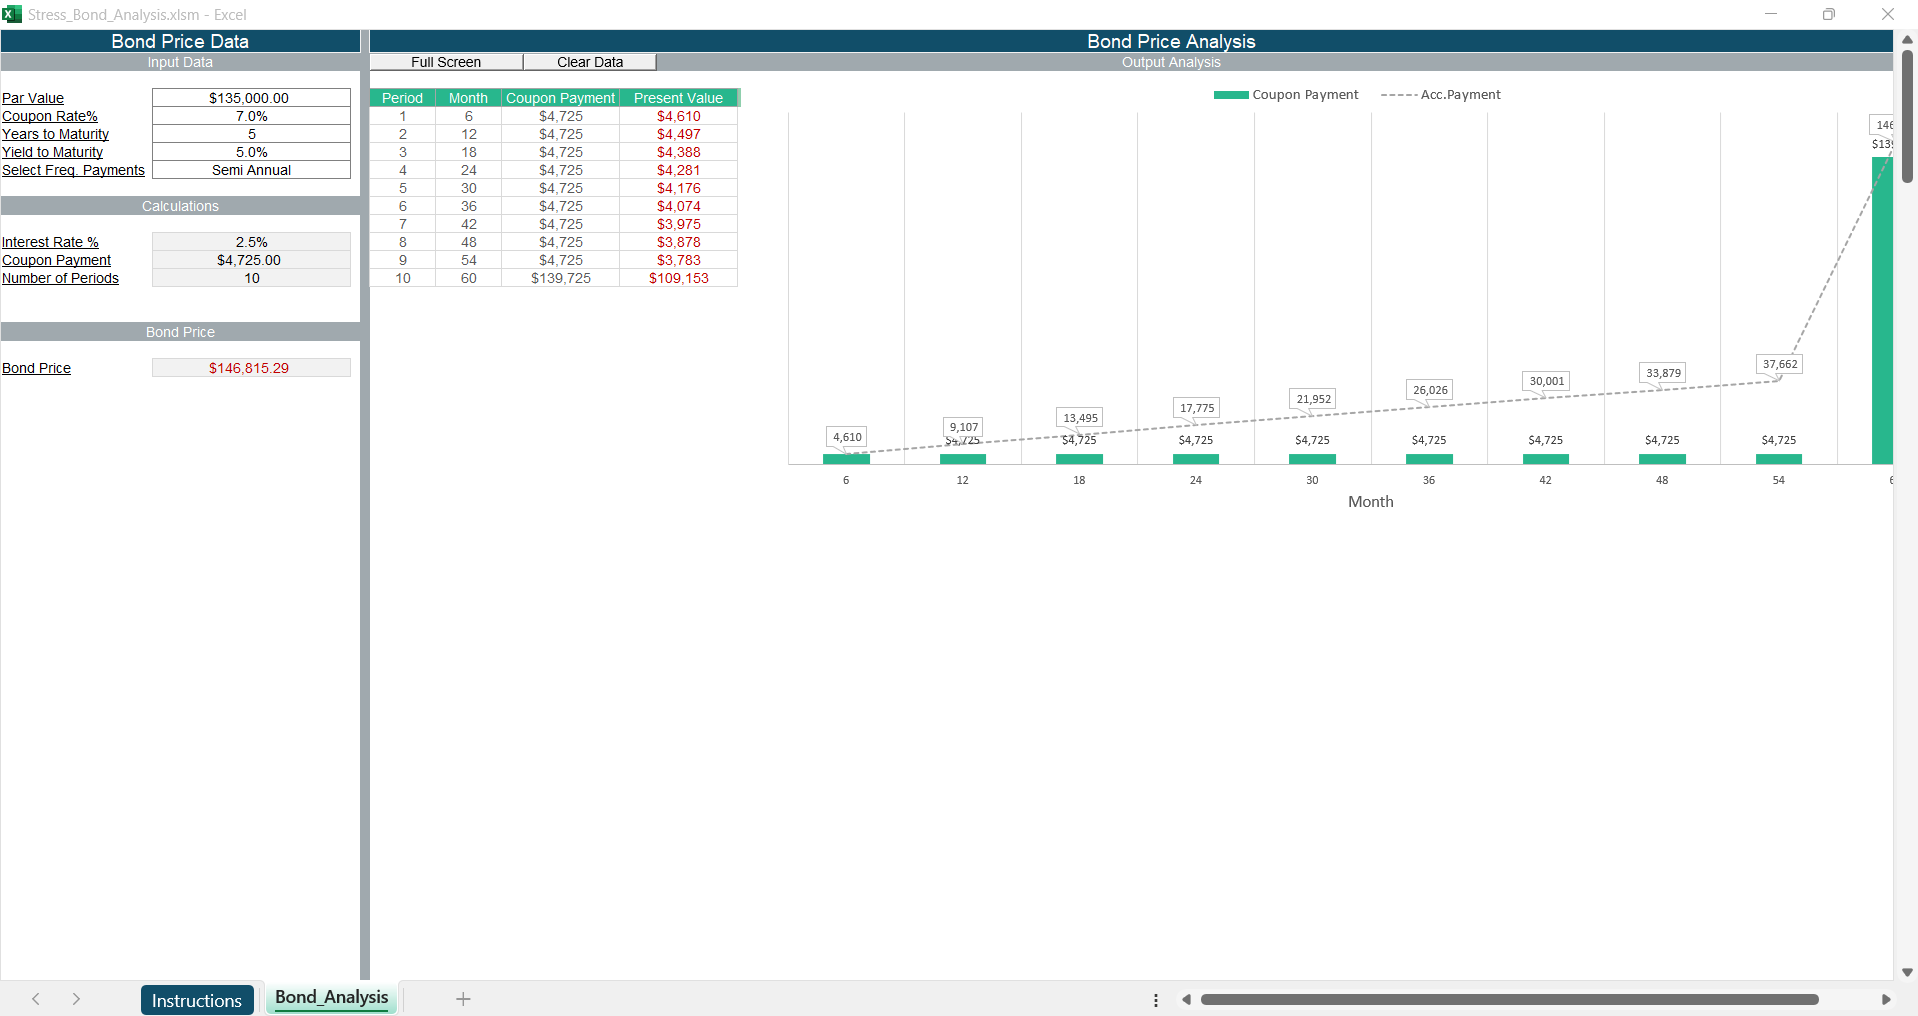1918x1016 pixels.
Task: Open Select Freq. Payments Semi Annual cell
Action: [x=251, y=170]
